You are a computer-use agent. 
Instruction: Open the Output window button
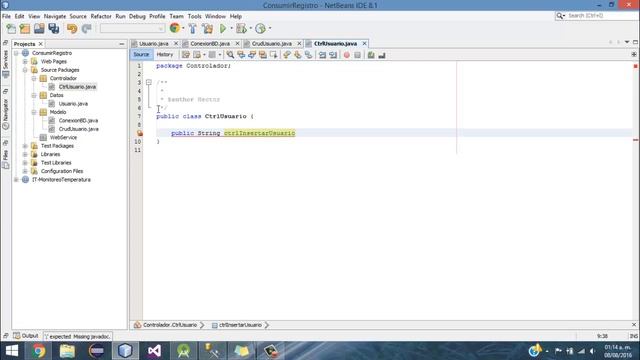[27, 336]
